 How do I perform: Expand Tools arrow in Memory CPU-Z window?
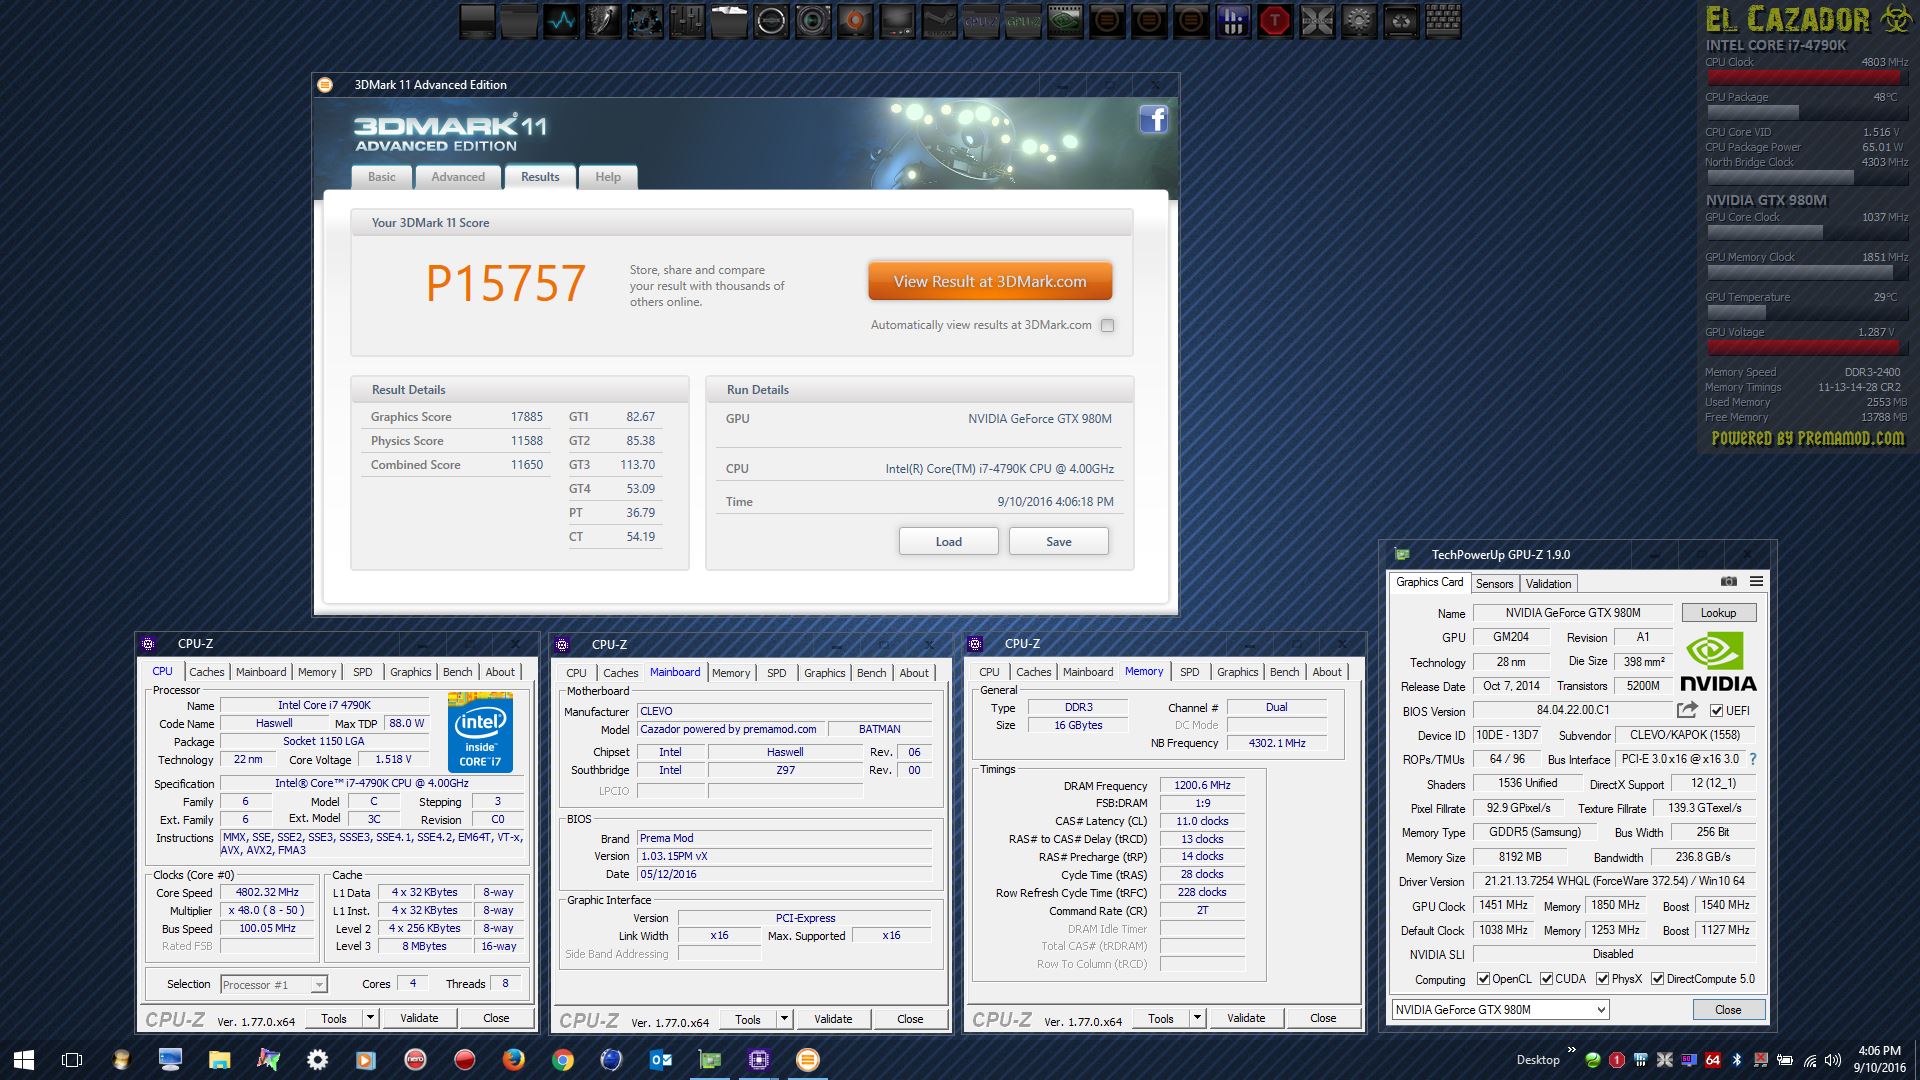point(1197,1018)
